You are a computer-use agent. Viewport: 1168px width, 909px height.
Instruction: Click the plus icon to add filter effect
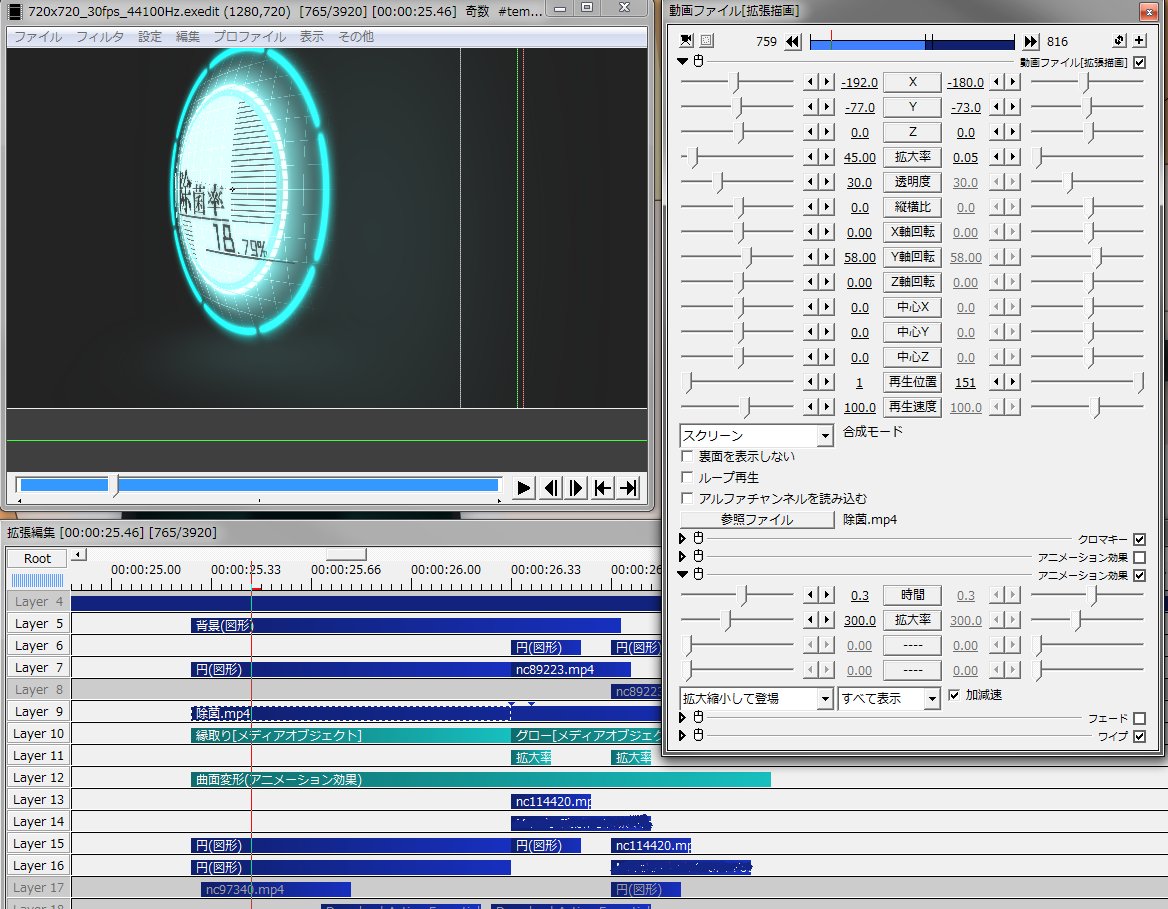pos(1139,40)
